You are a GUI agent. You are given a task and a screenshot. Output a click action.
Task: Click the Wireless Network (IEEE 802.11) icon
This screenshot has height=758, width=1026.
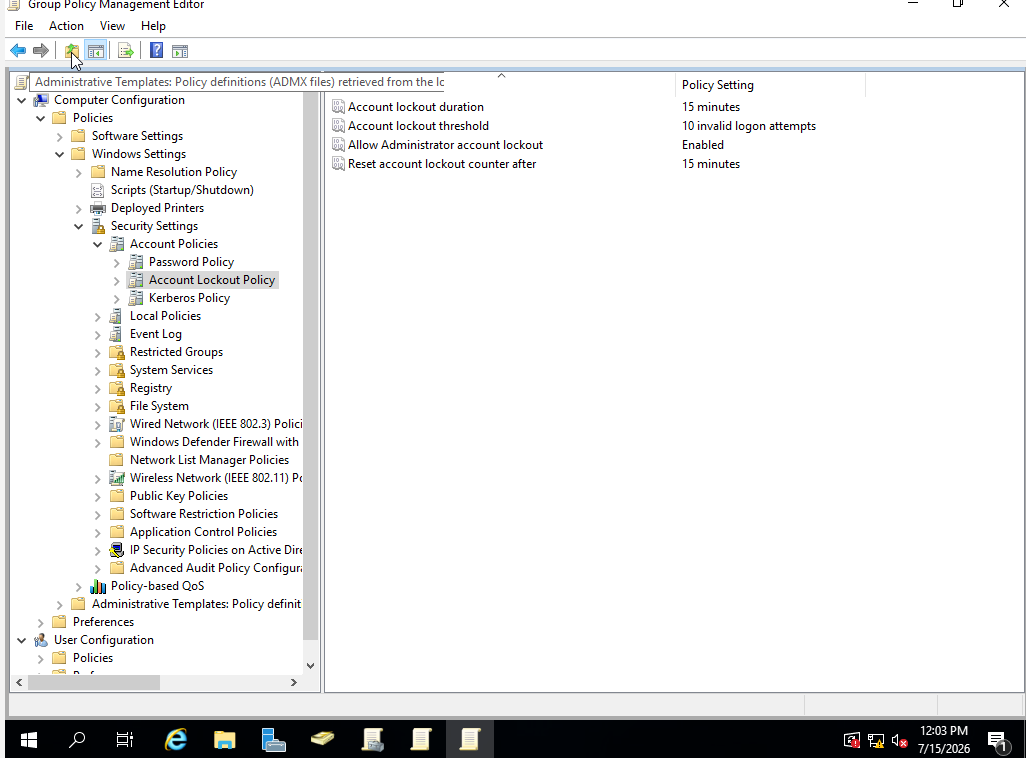[117, 478]
